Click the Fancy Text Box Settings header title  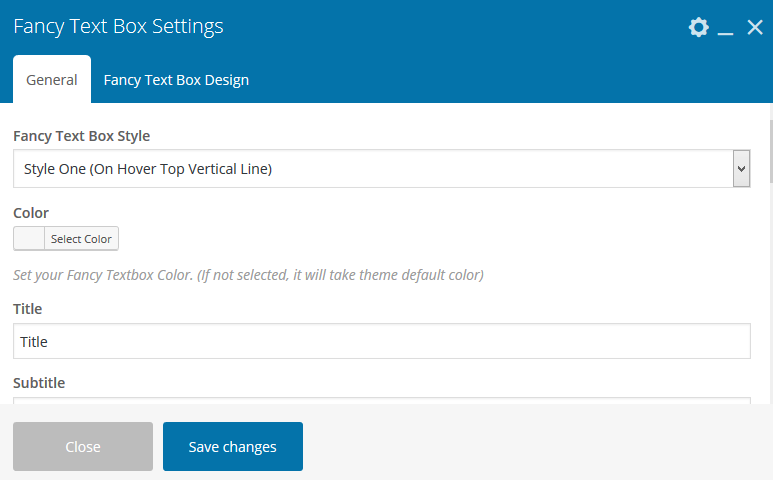coord(118,27)
